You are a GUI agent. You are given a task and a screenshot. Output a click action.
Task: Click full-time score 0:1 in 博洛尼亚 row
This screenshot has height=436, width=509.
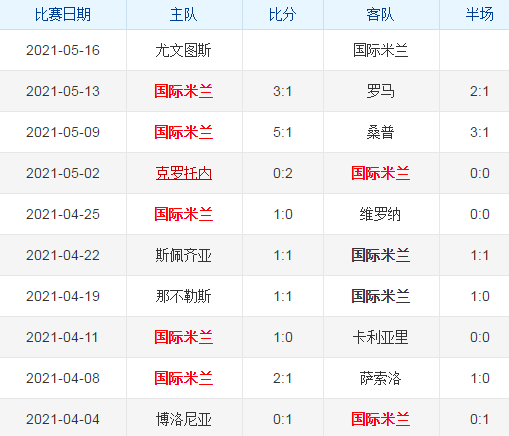(x=283, y=419)
